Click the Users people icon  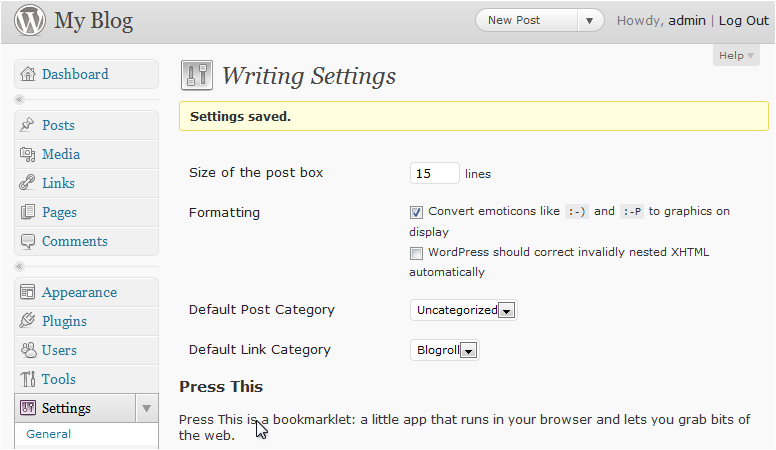click(28, 350)
